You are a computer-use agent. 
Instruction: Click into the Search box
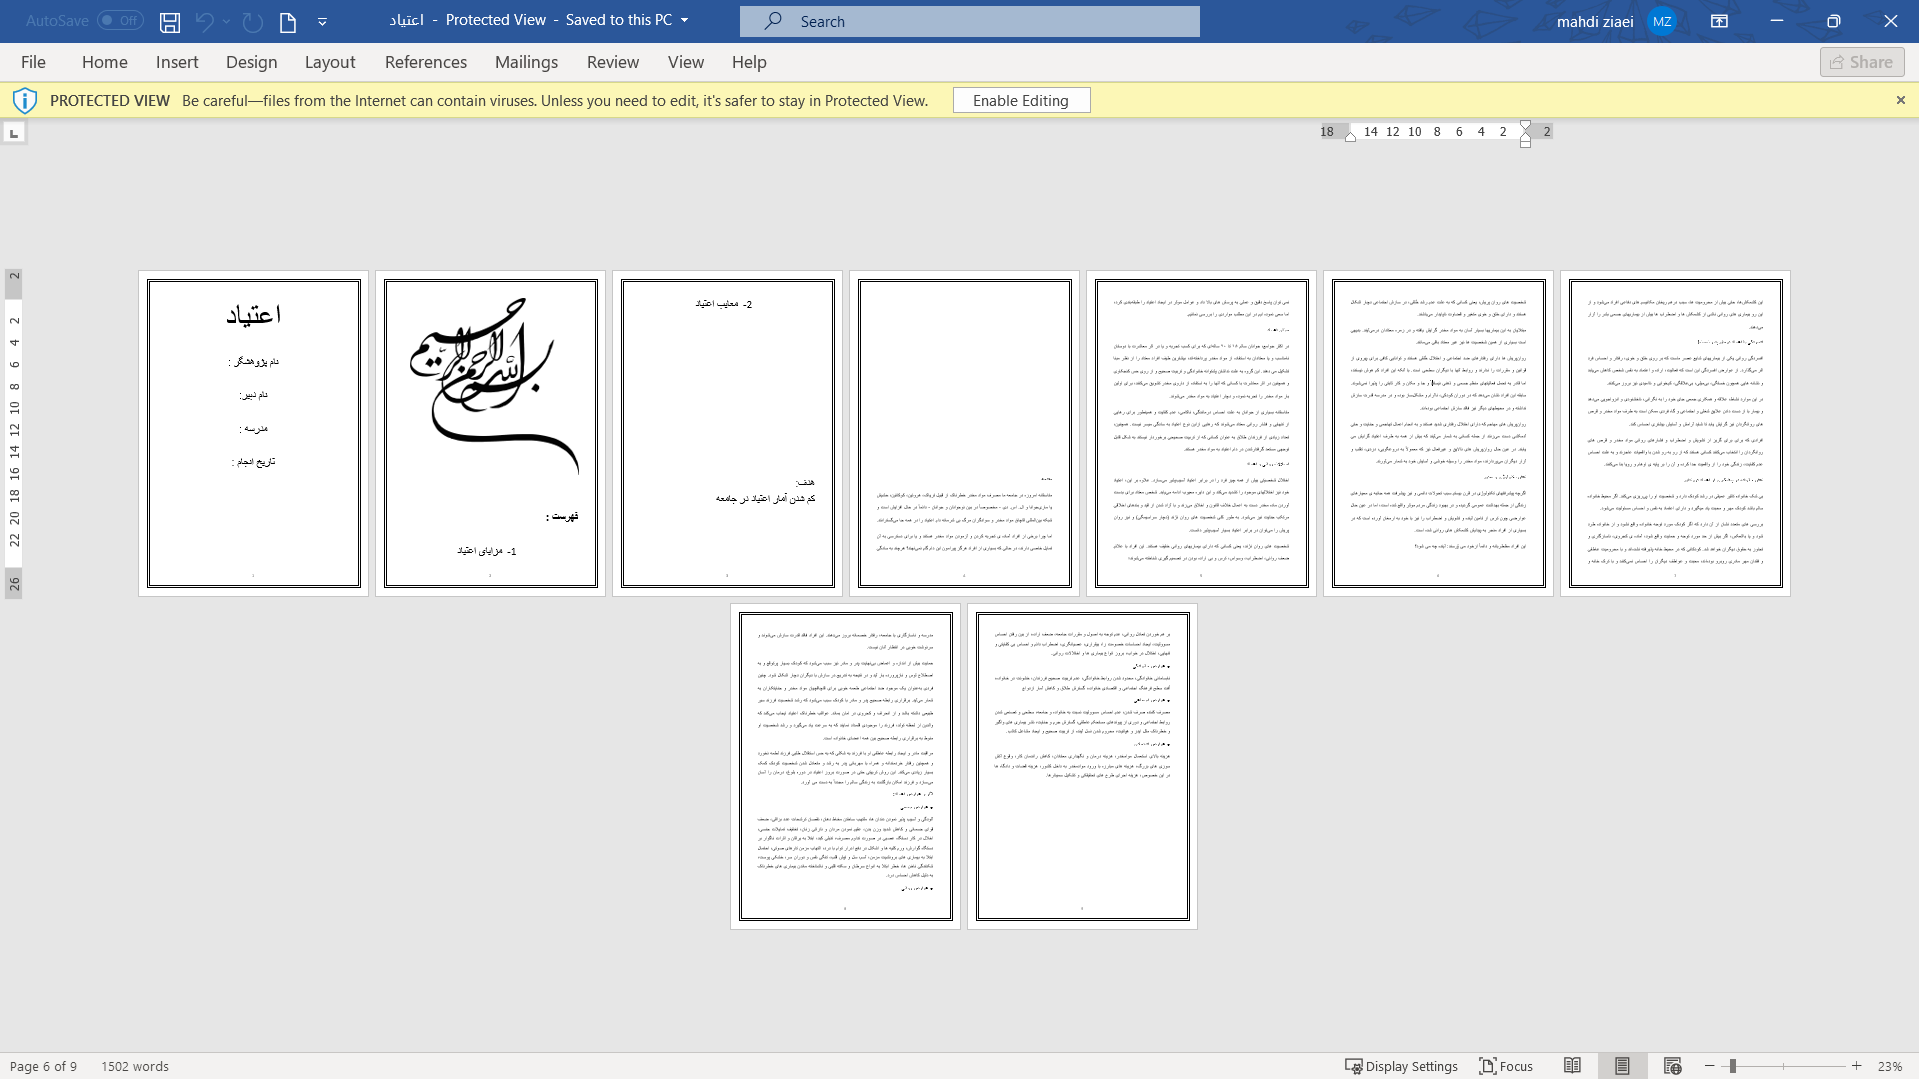click(x=970, y=21)
